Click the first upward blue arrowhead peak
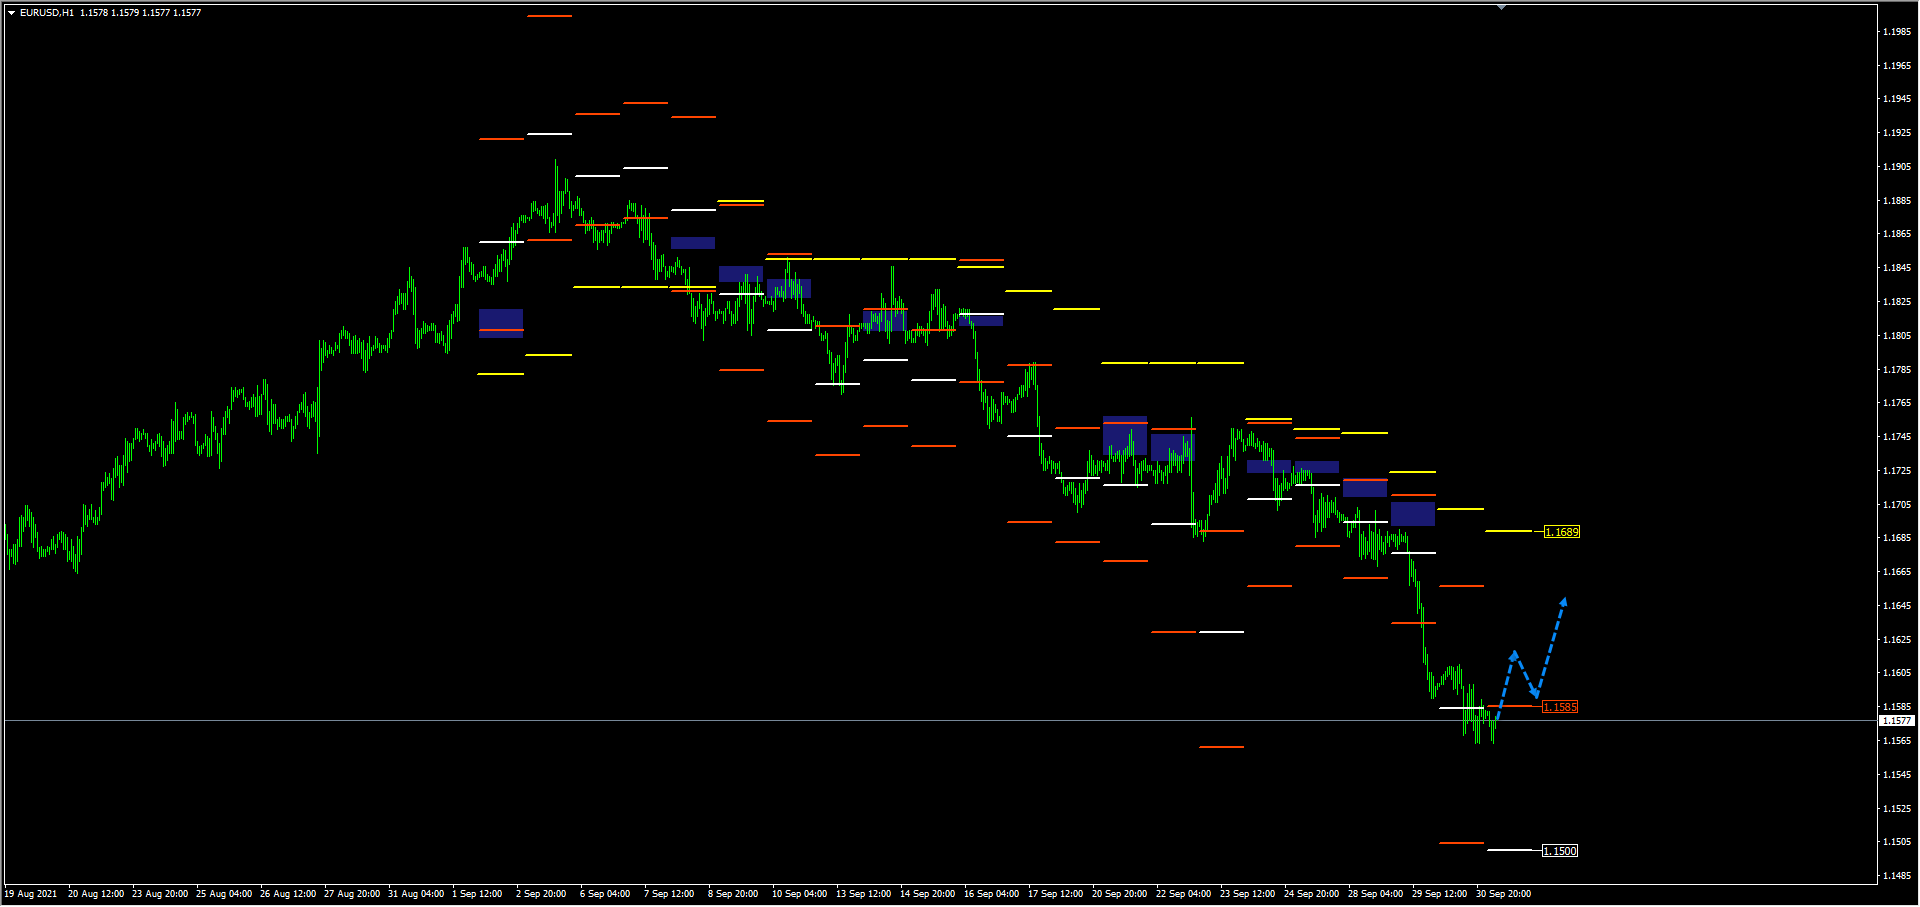 click(x=1515, y=654)
